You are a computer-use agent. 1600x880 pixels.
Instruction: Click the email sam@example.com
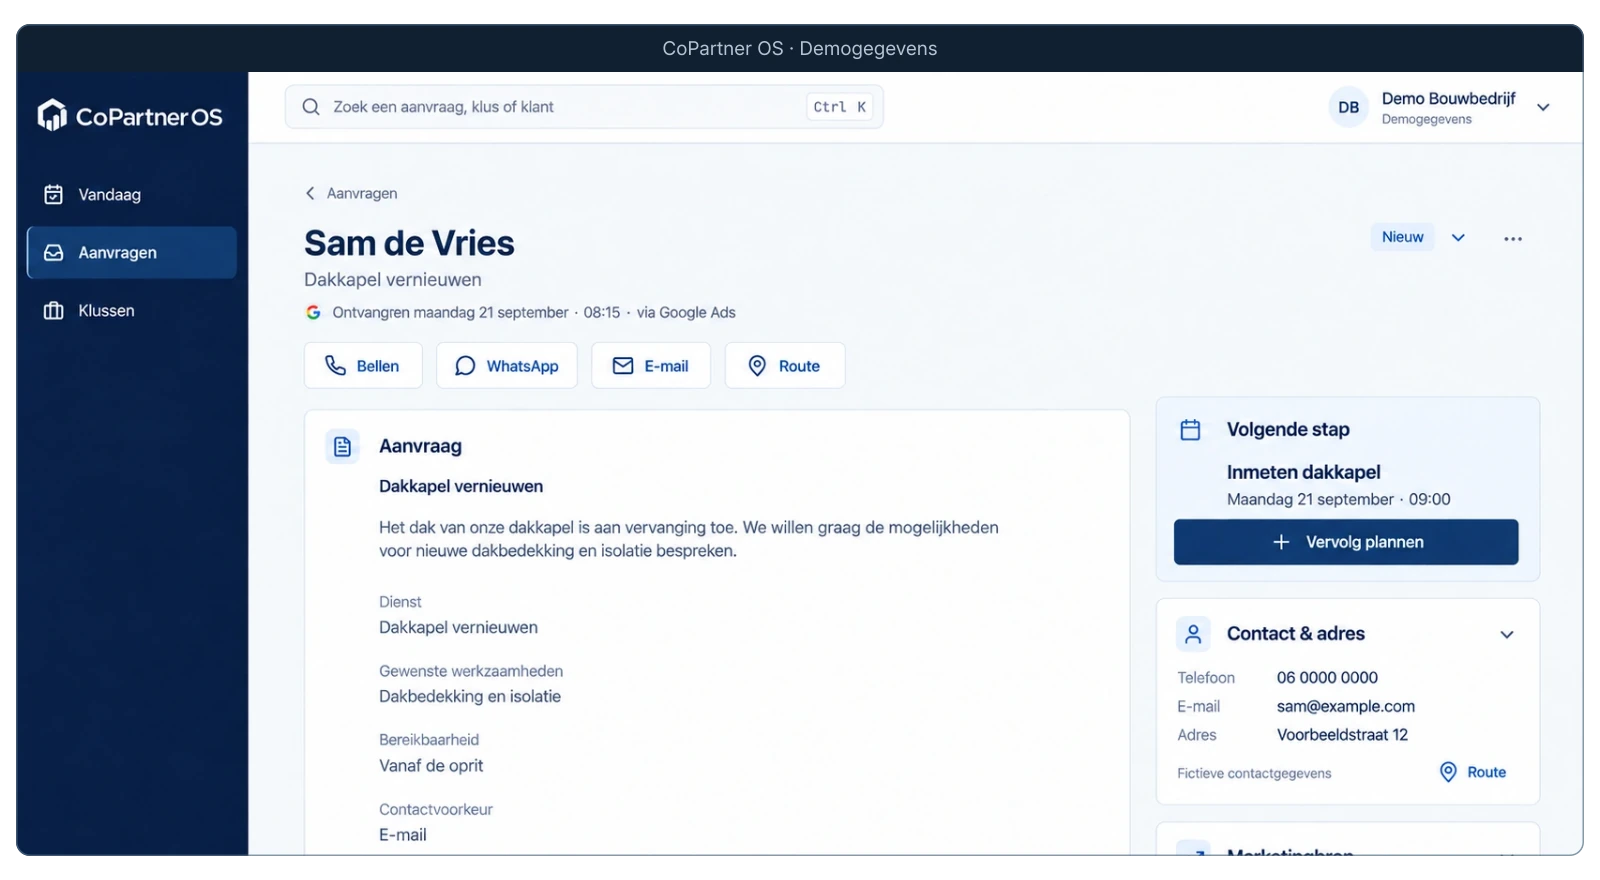tap(1346, 706)
